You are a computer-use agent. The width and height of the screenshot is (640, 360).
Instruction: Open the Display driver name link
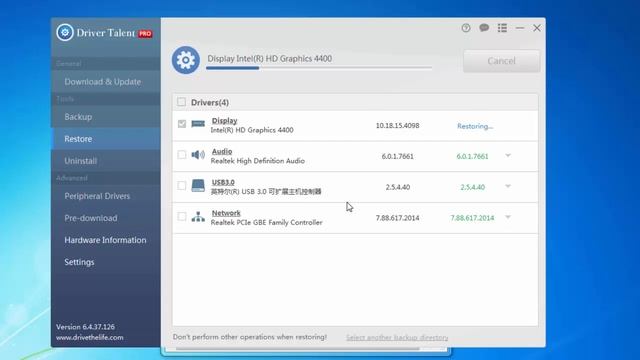pos(224,121)
